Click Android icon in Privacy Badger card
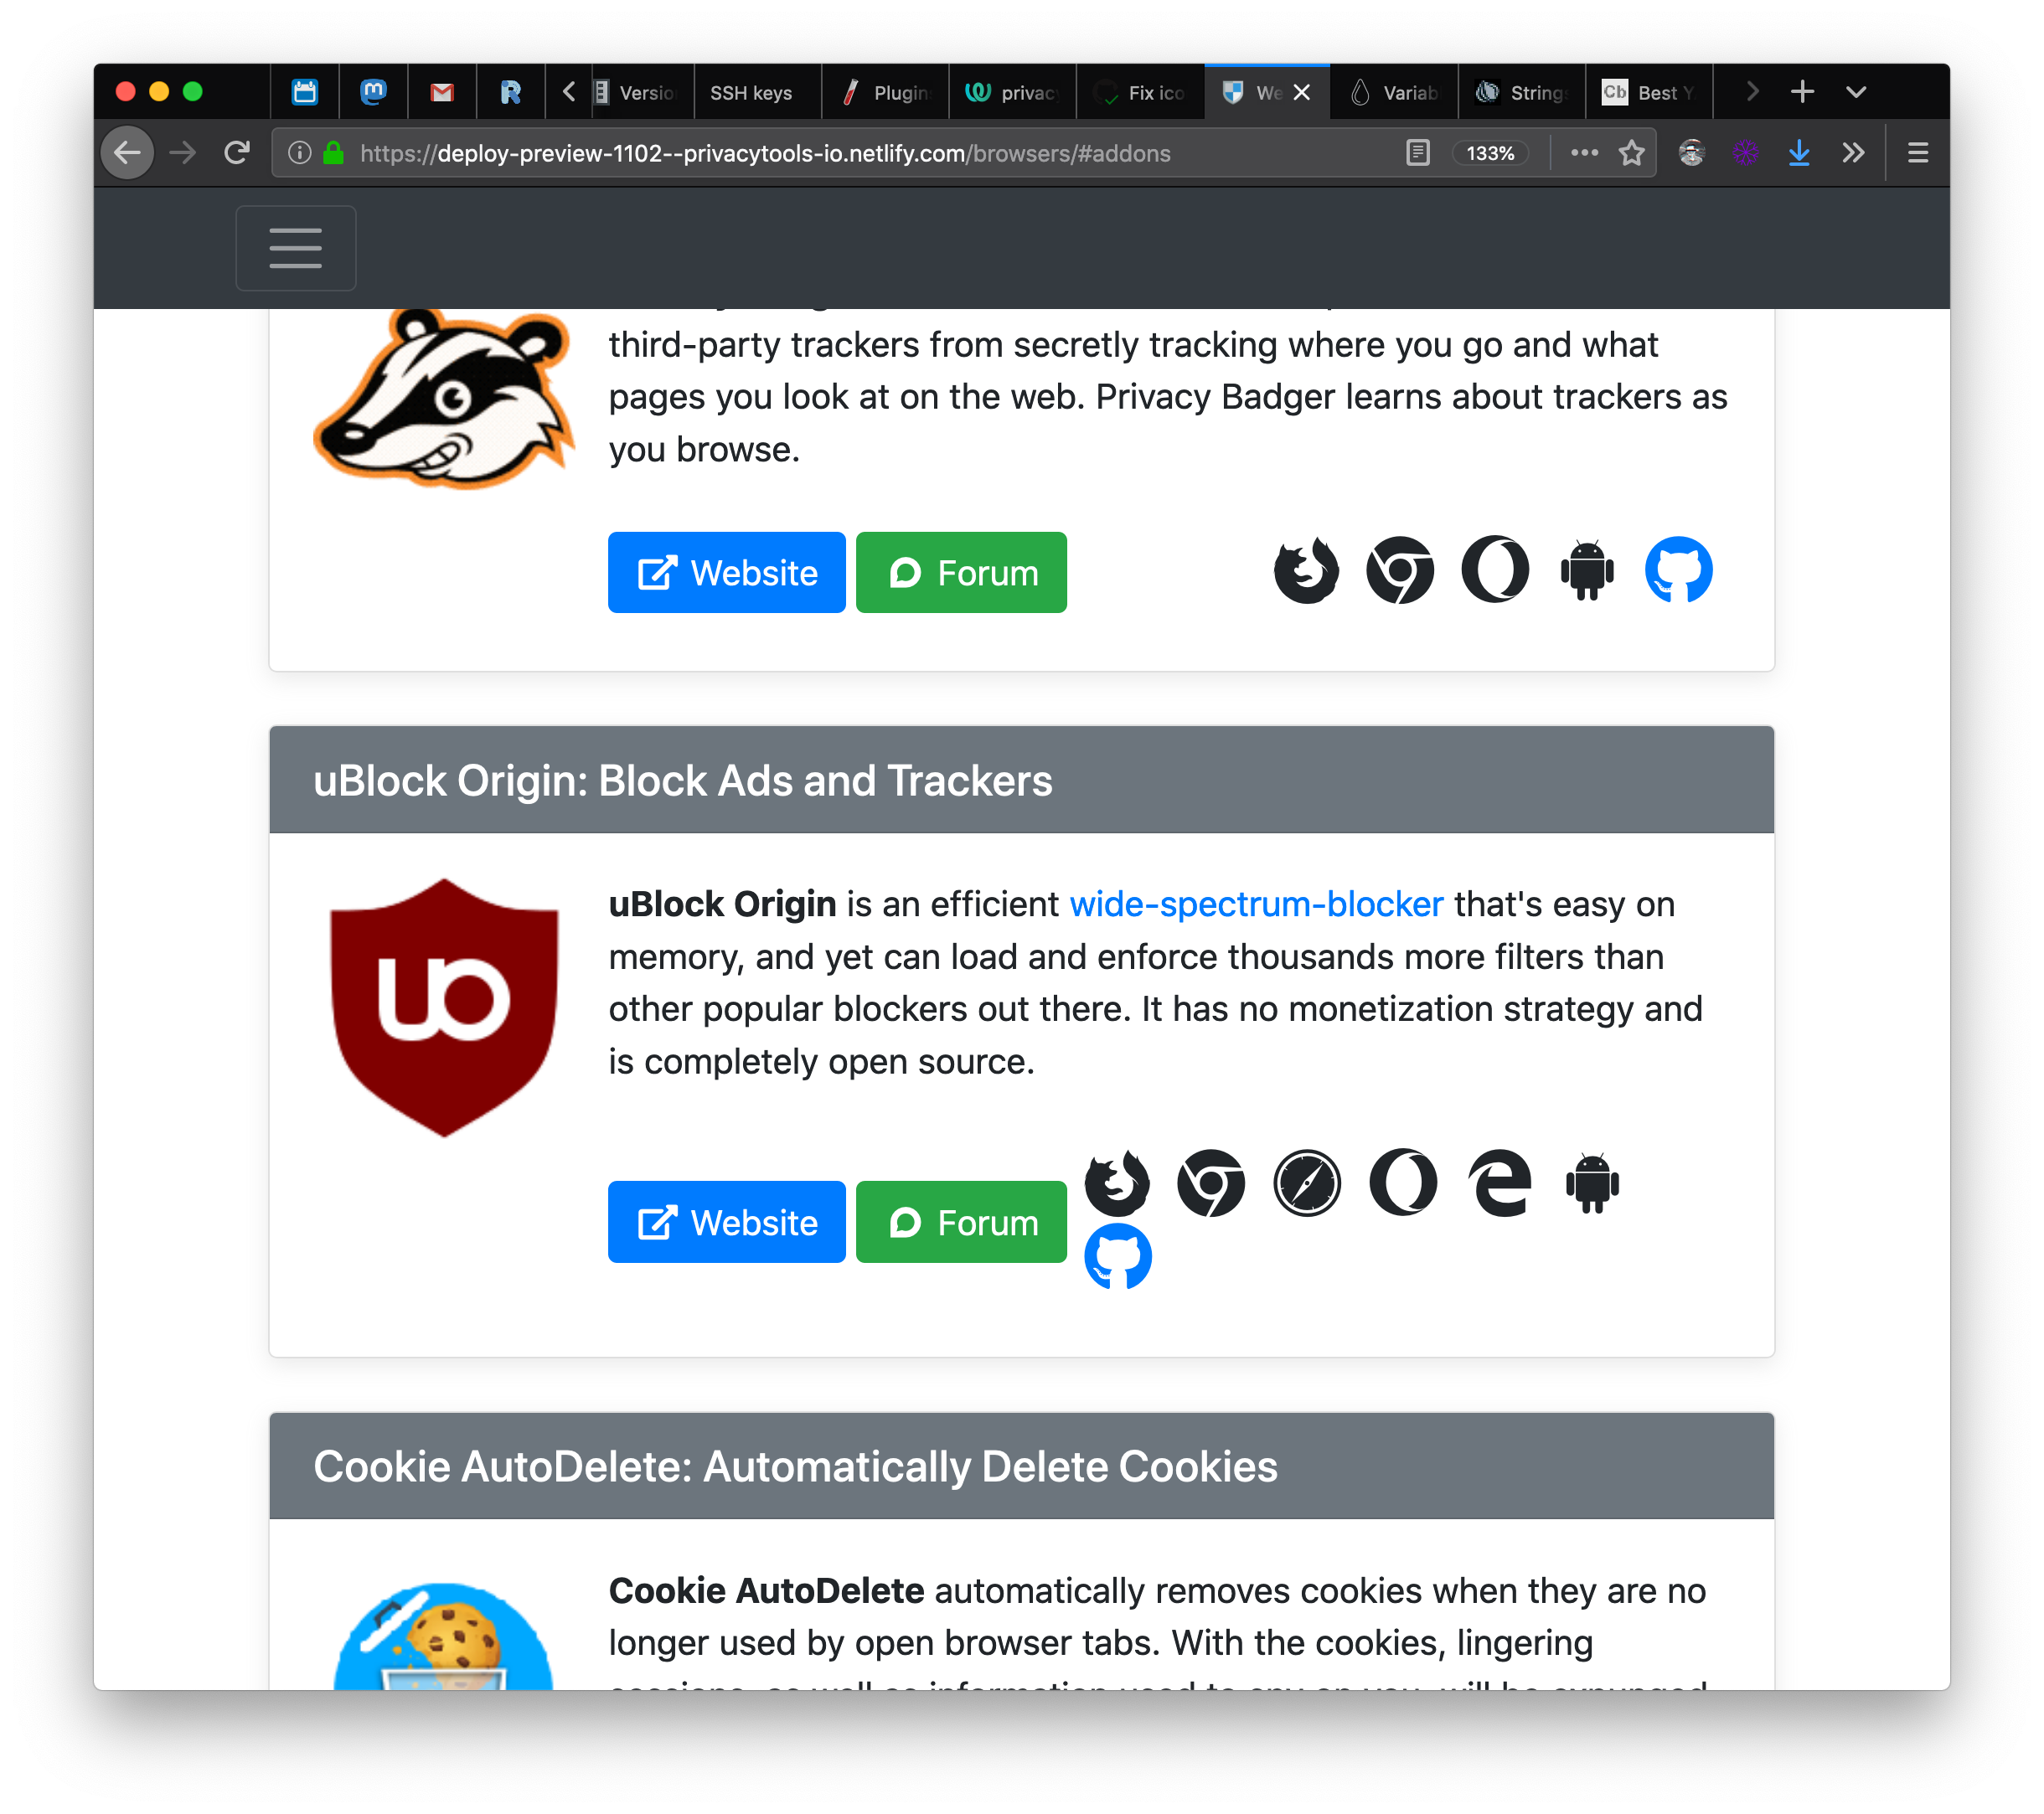The image size is (2044, 1814). (x=1587, y=571)
